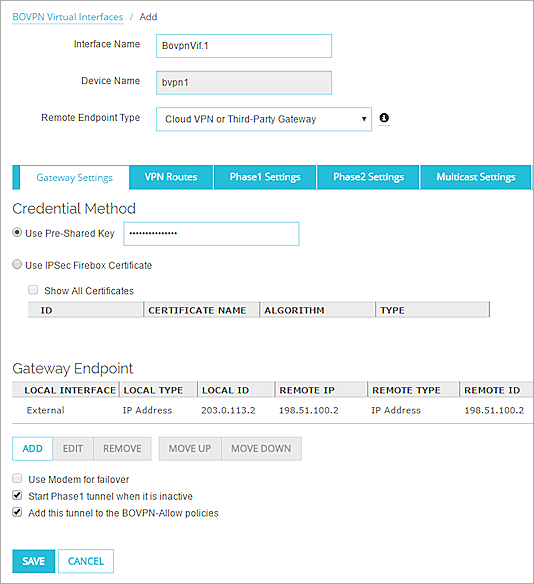Click the LOCAL INTERFACE column header
Viewport: 534px width, 584px height.
click(x=66, y=390)
